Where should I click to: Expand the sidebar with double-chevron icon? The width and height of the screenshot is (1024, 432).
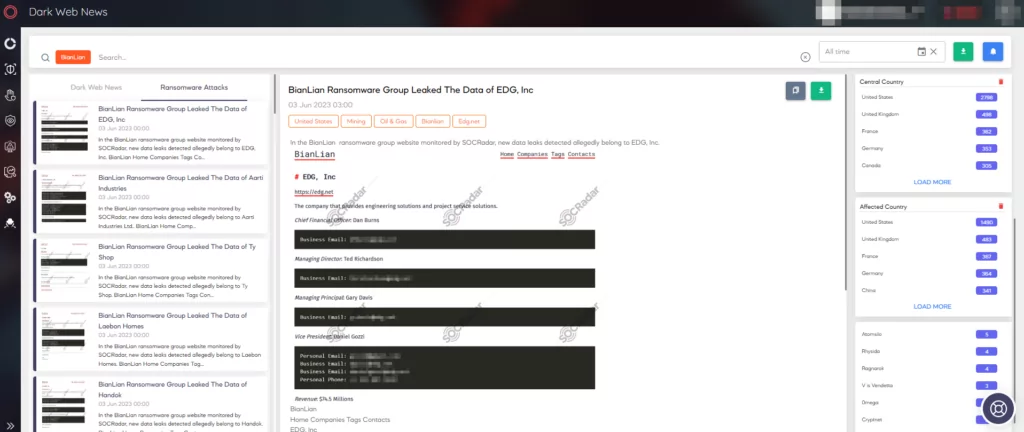(10, 425)
